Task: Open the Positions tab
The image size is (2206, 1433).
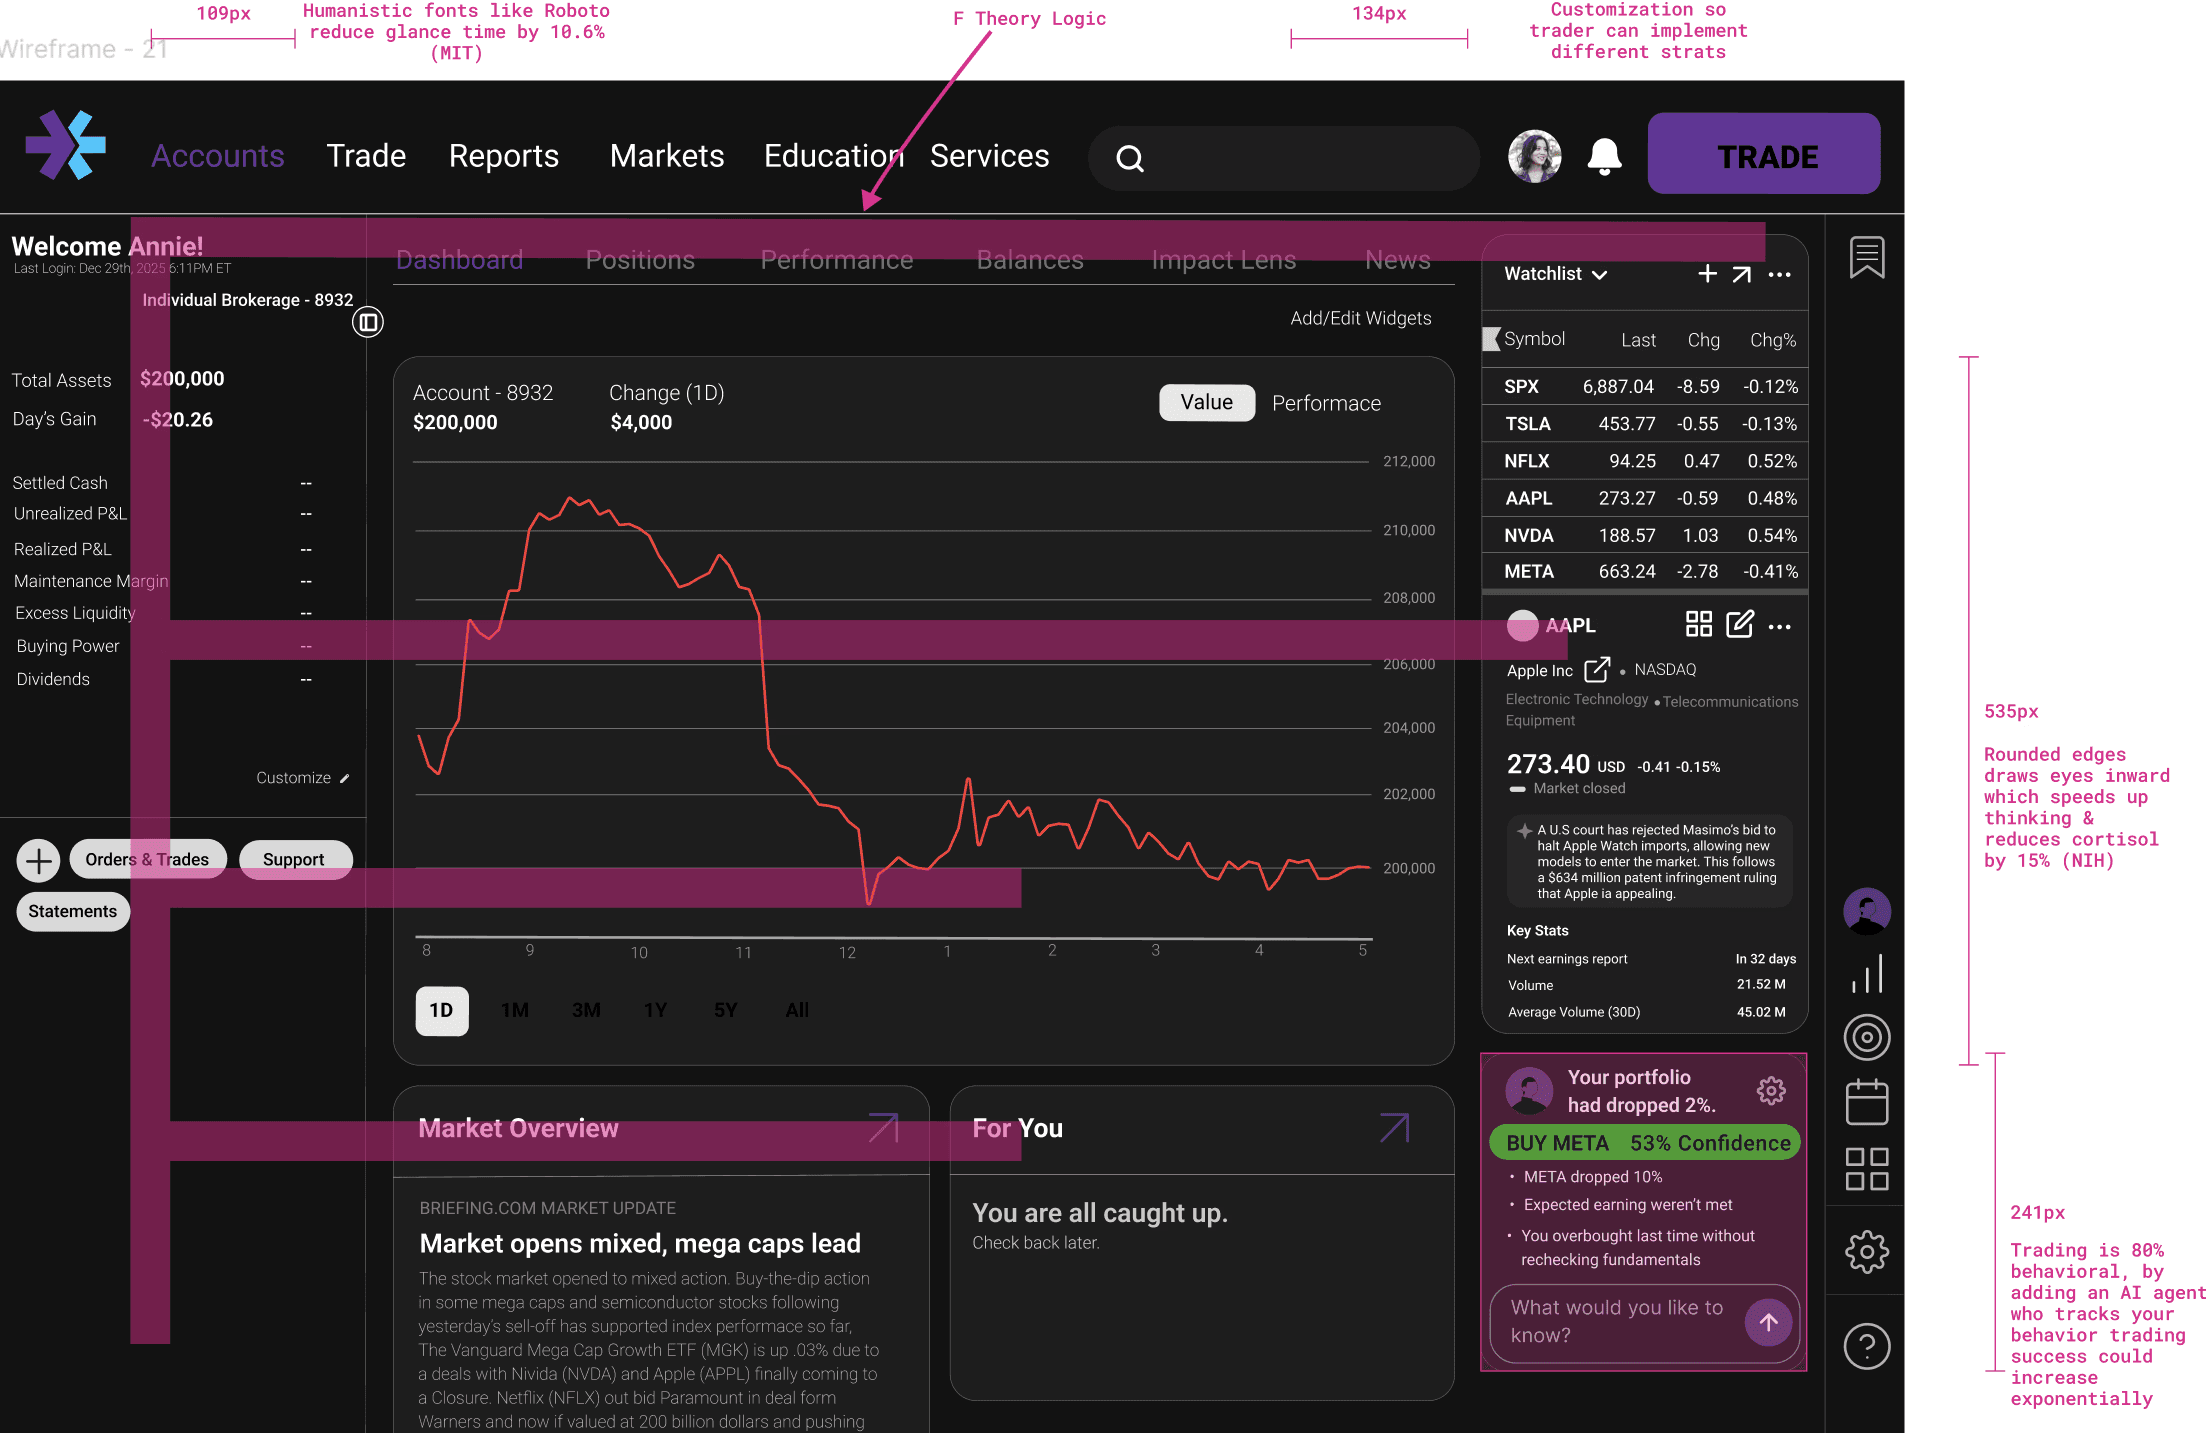Action: 640,260
